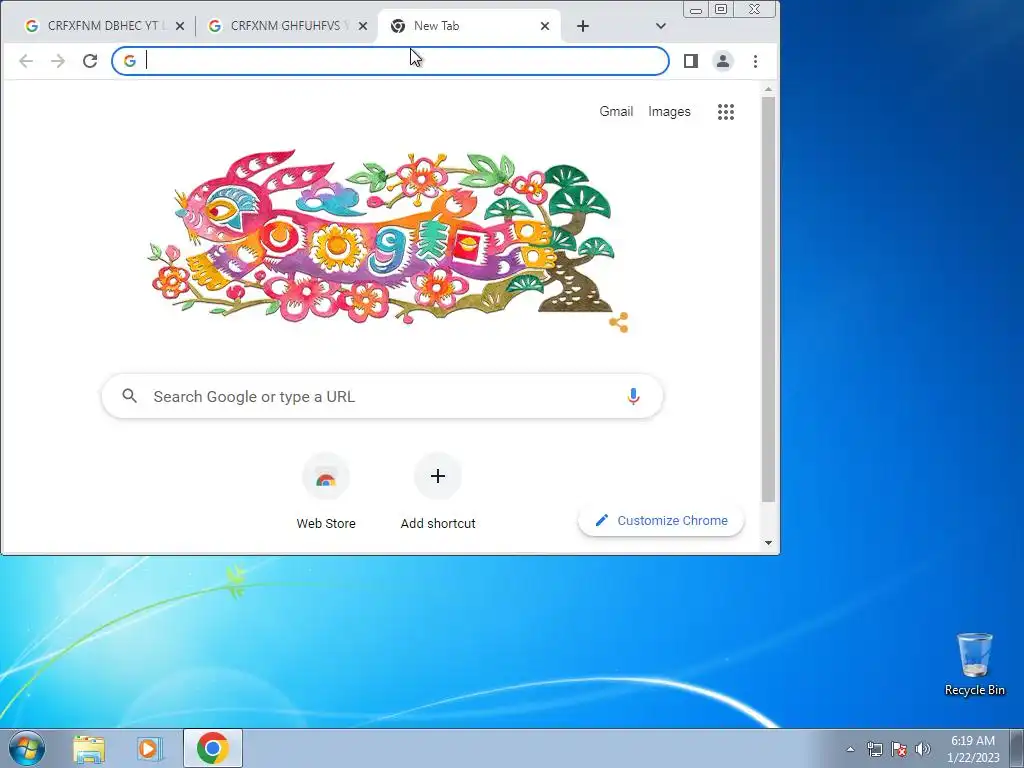Viewport: 1024px width, 768px height.
Task: Open the Windows Start menu
Action: click(x=27, y=748)
